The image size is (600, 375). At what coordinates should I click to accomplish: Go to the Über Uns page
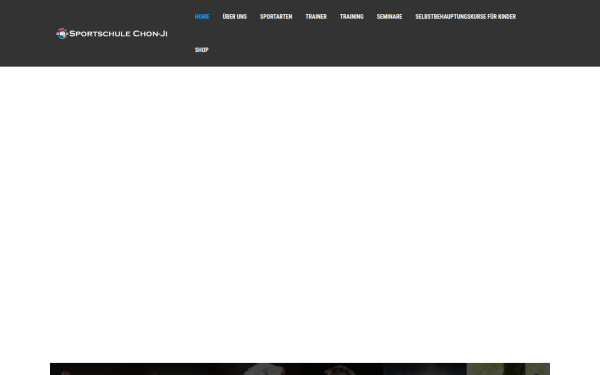tap(235, 16)
